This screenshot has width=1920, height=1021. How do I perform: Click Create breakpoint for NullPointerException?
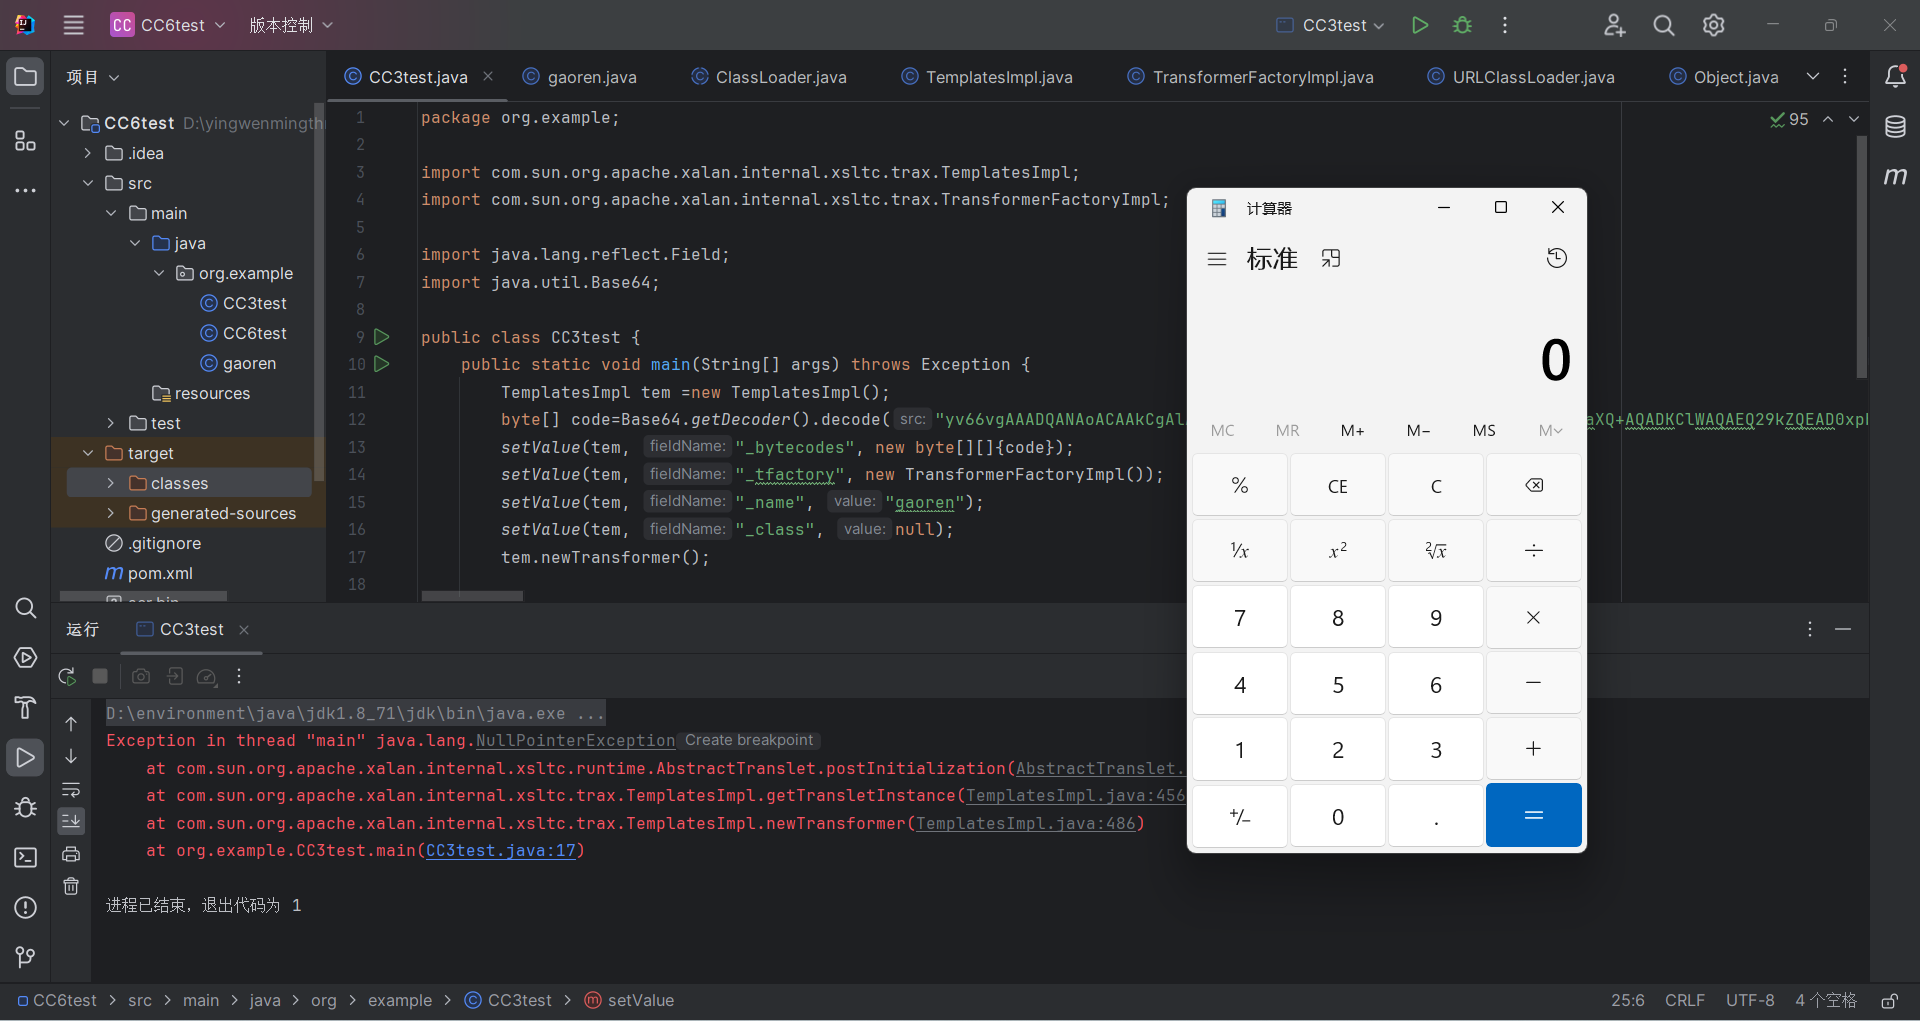[749, 740]
